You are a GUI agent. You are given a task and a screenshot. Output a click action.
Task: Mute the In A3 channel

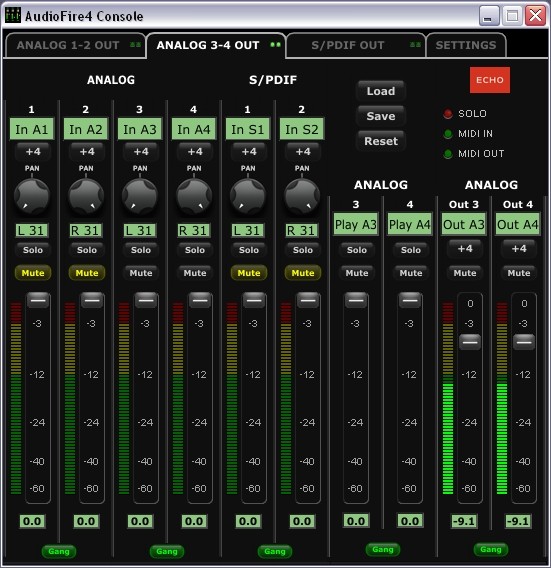[x=141, y=273]
